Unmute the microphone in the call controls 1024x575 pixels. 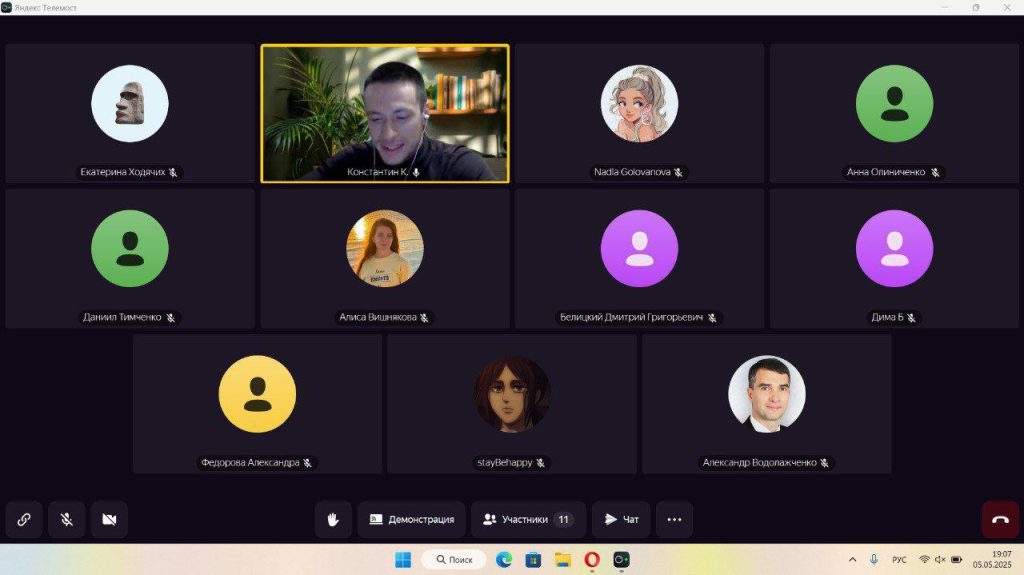coord(67,520)
